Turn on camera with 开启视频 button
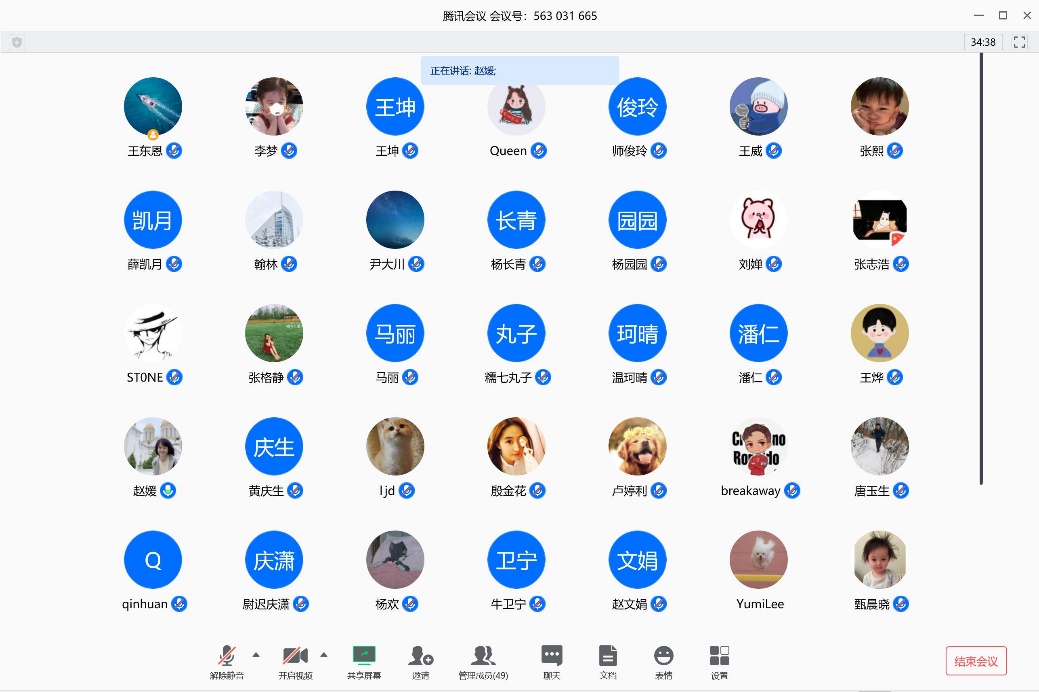This screenshot has height=692, width=1039. pos(294,662)
